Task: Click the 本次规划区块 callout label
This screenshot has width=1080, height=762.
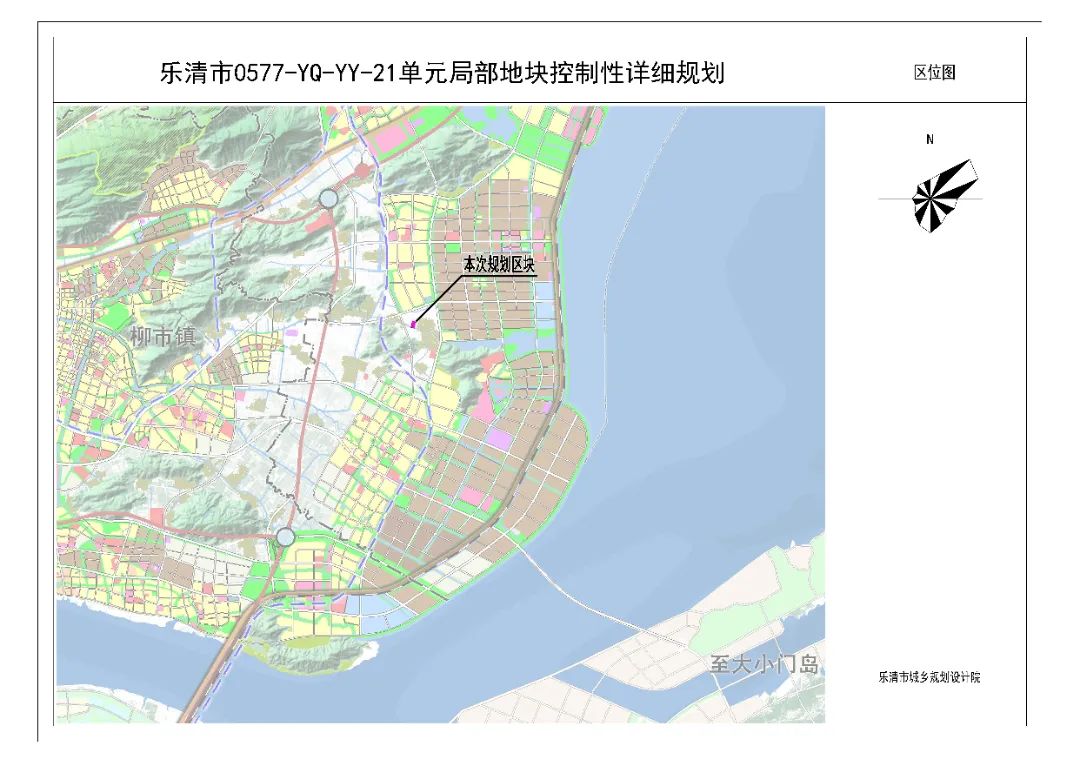Action: click(x=499, y=265)
